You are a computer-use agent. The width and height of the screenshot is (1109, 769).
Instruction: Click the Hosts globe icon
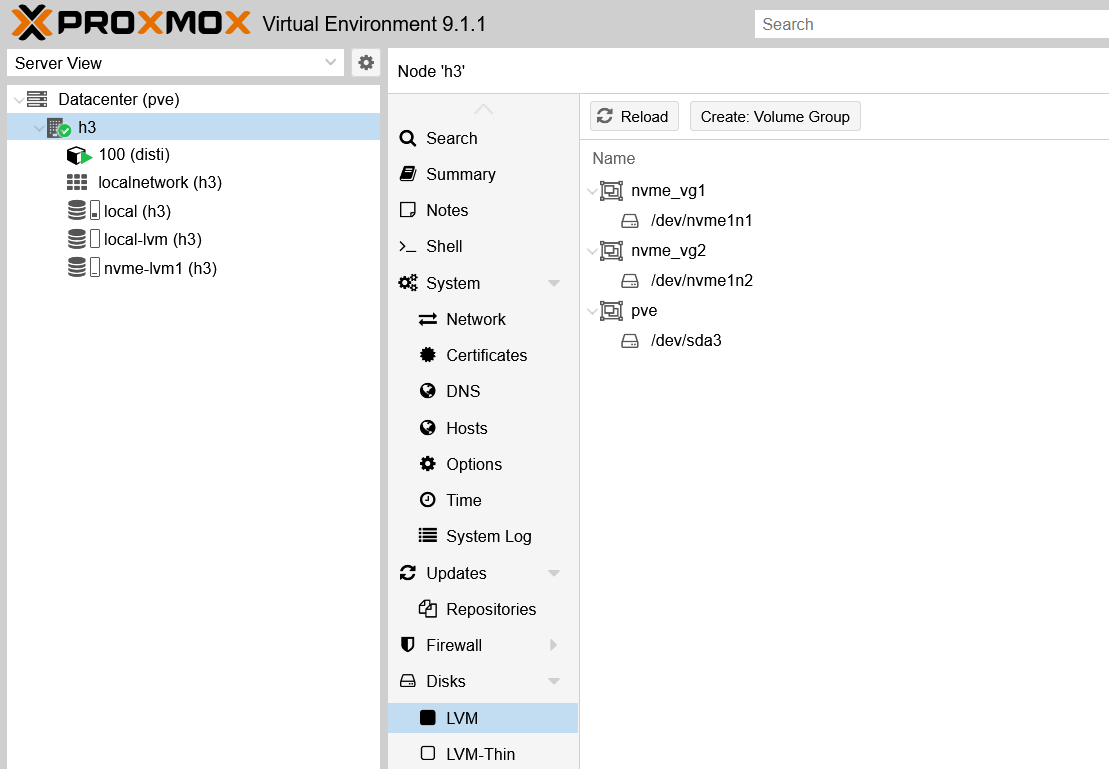point(428,428)
